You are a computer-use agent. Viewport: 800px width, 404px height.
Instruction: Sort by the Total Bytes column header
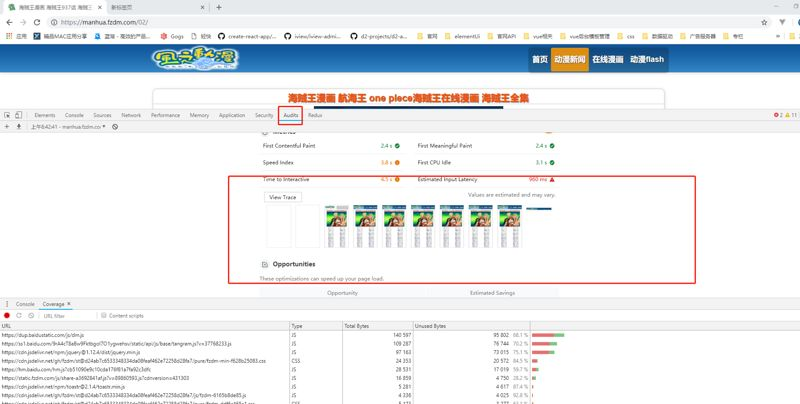coord(378,326)
